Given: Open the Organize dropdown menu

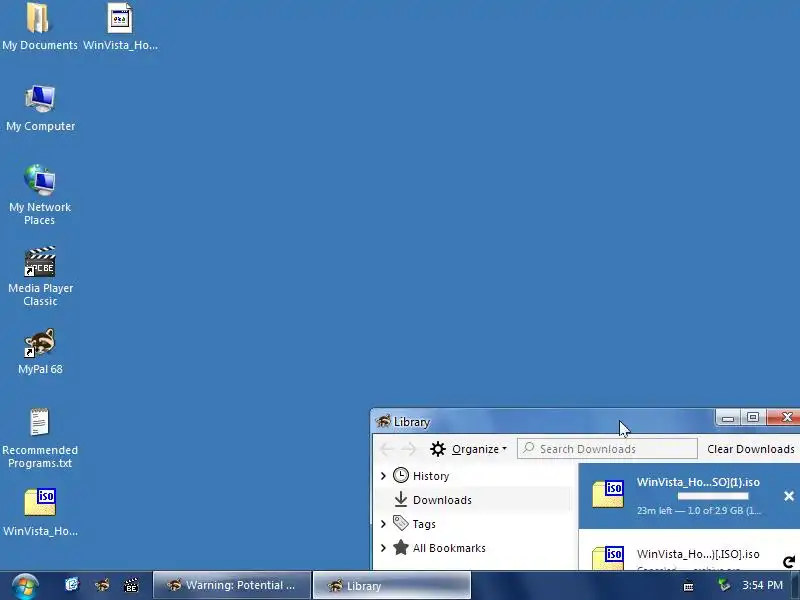Looking at the screenshot, I should (x=468, y=449).
